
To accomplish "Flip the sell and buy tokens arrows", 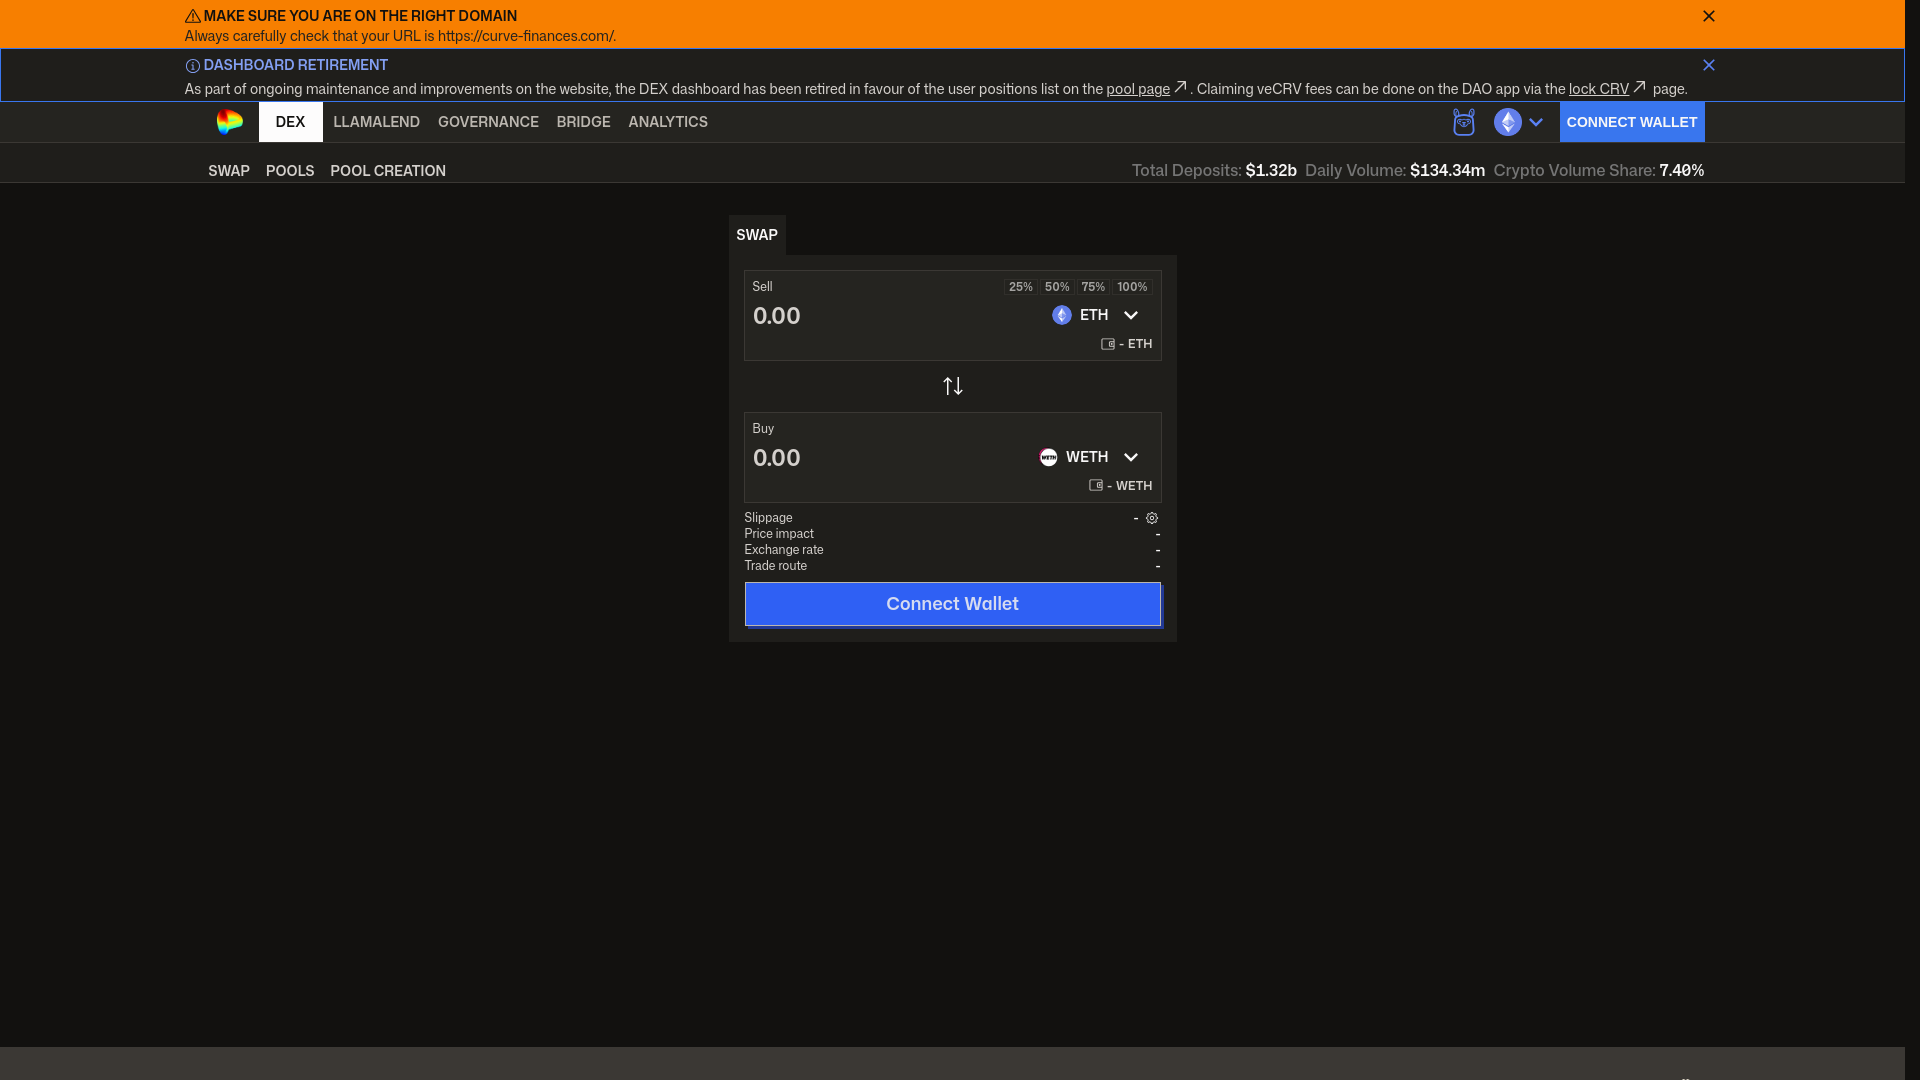I will (x=953, y=386).
